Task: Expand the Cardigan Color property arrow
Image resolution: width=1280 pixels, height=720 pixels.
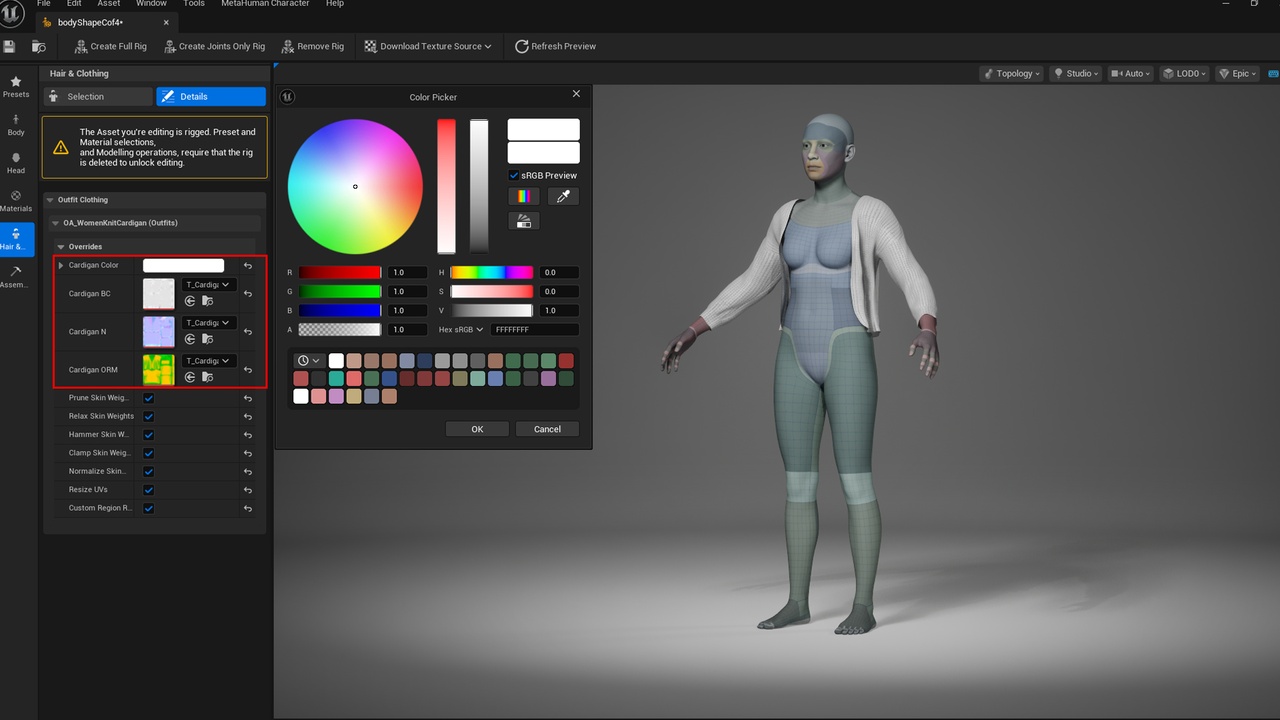Action: [x=61, y=265]
